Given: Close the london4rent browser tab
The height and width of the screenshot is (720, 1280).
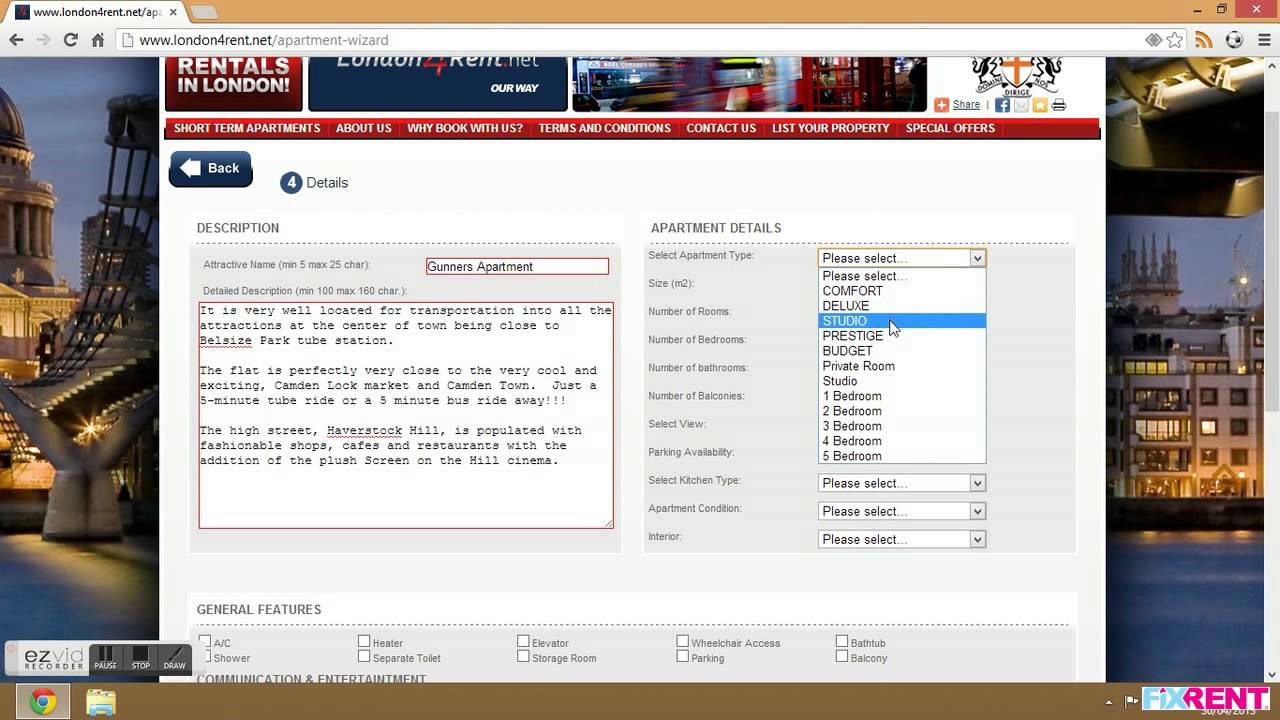Looking at the screenshot, I should coord(172,12).
